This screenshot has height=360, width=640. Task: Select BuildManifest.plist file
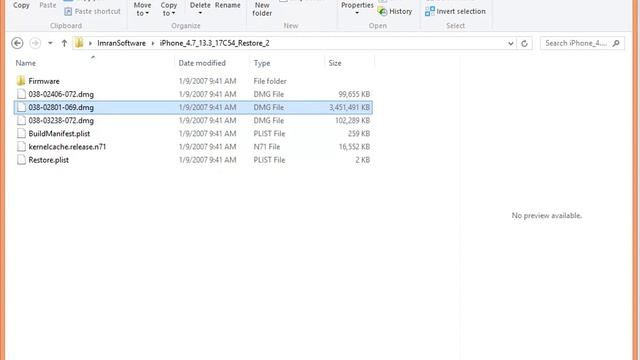point(59,133)
